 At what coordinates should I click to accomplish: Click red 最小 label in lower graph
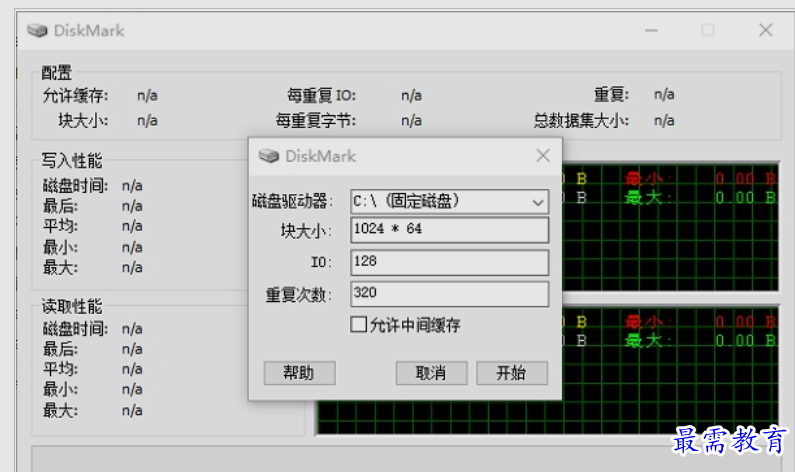[648, 321]
